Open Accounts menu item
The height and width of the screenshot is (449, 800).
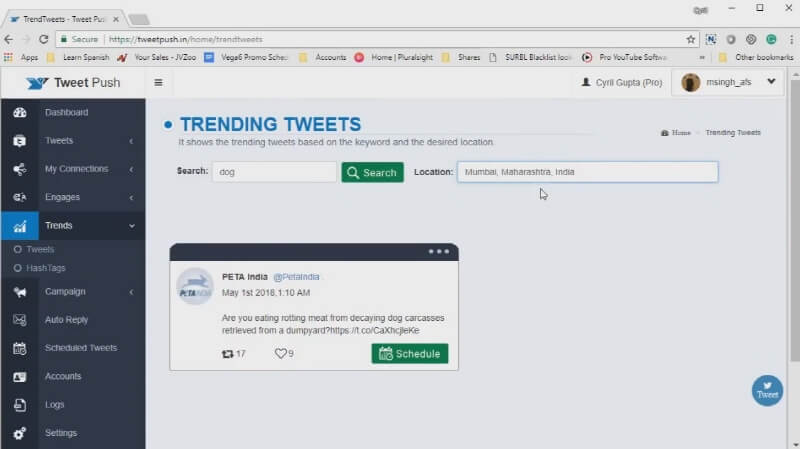coord(63,377)
